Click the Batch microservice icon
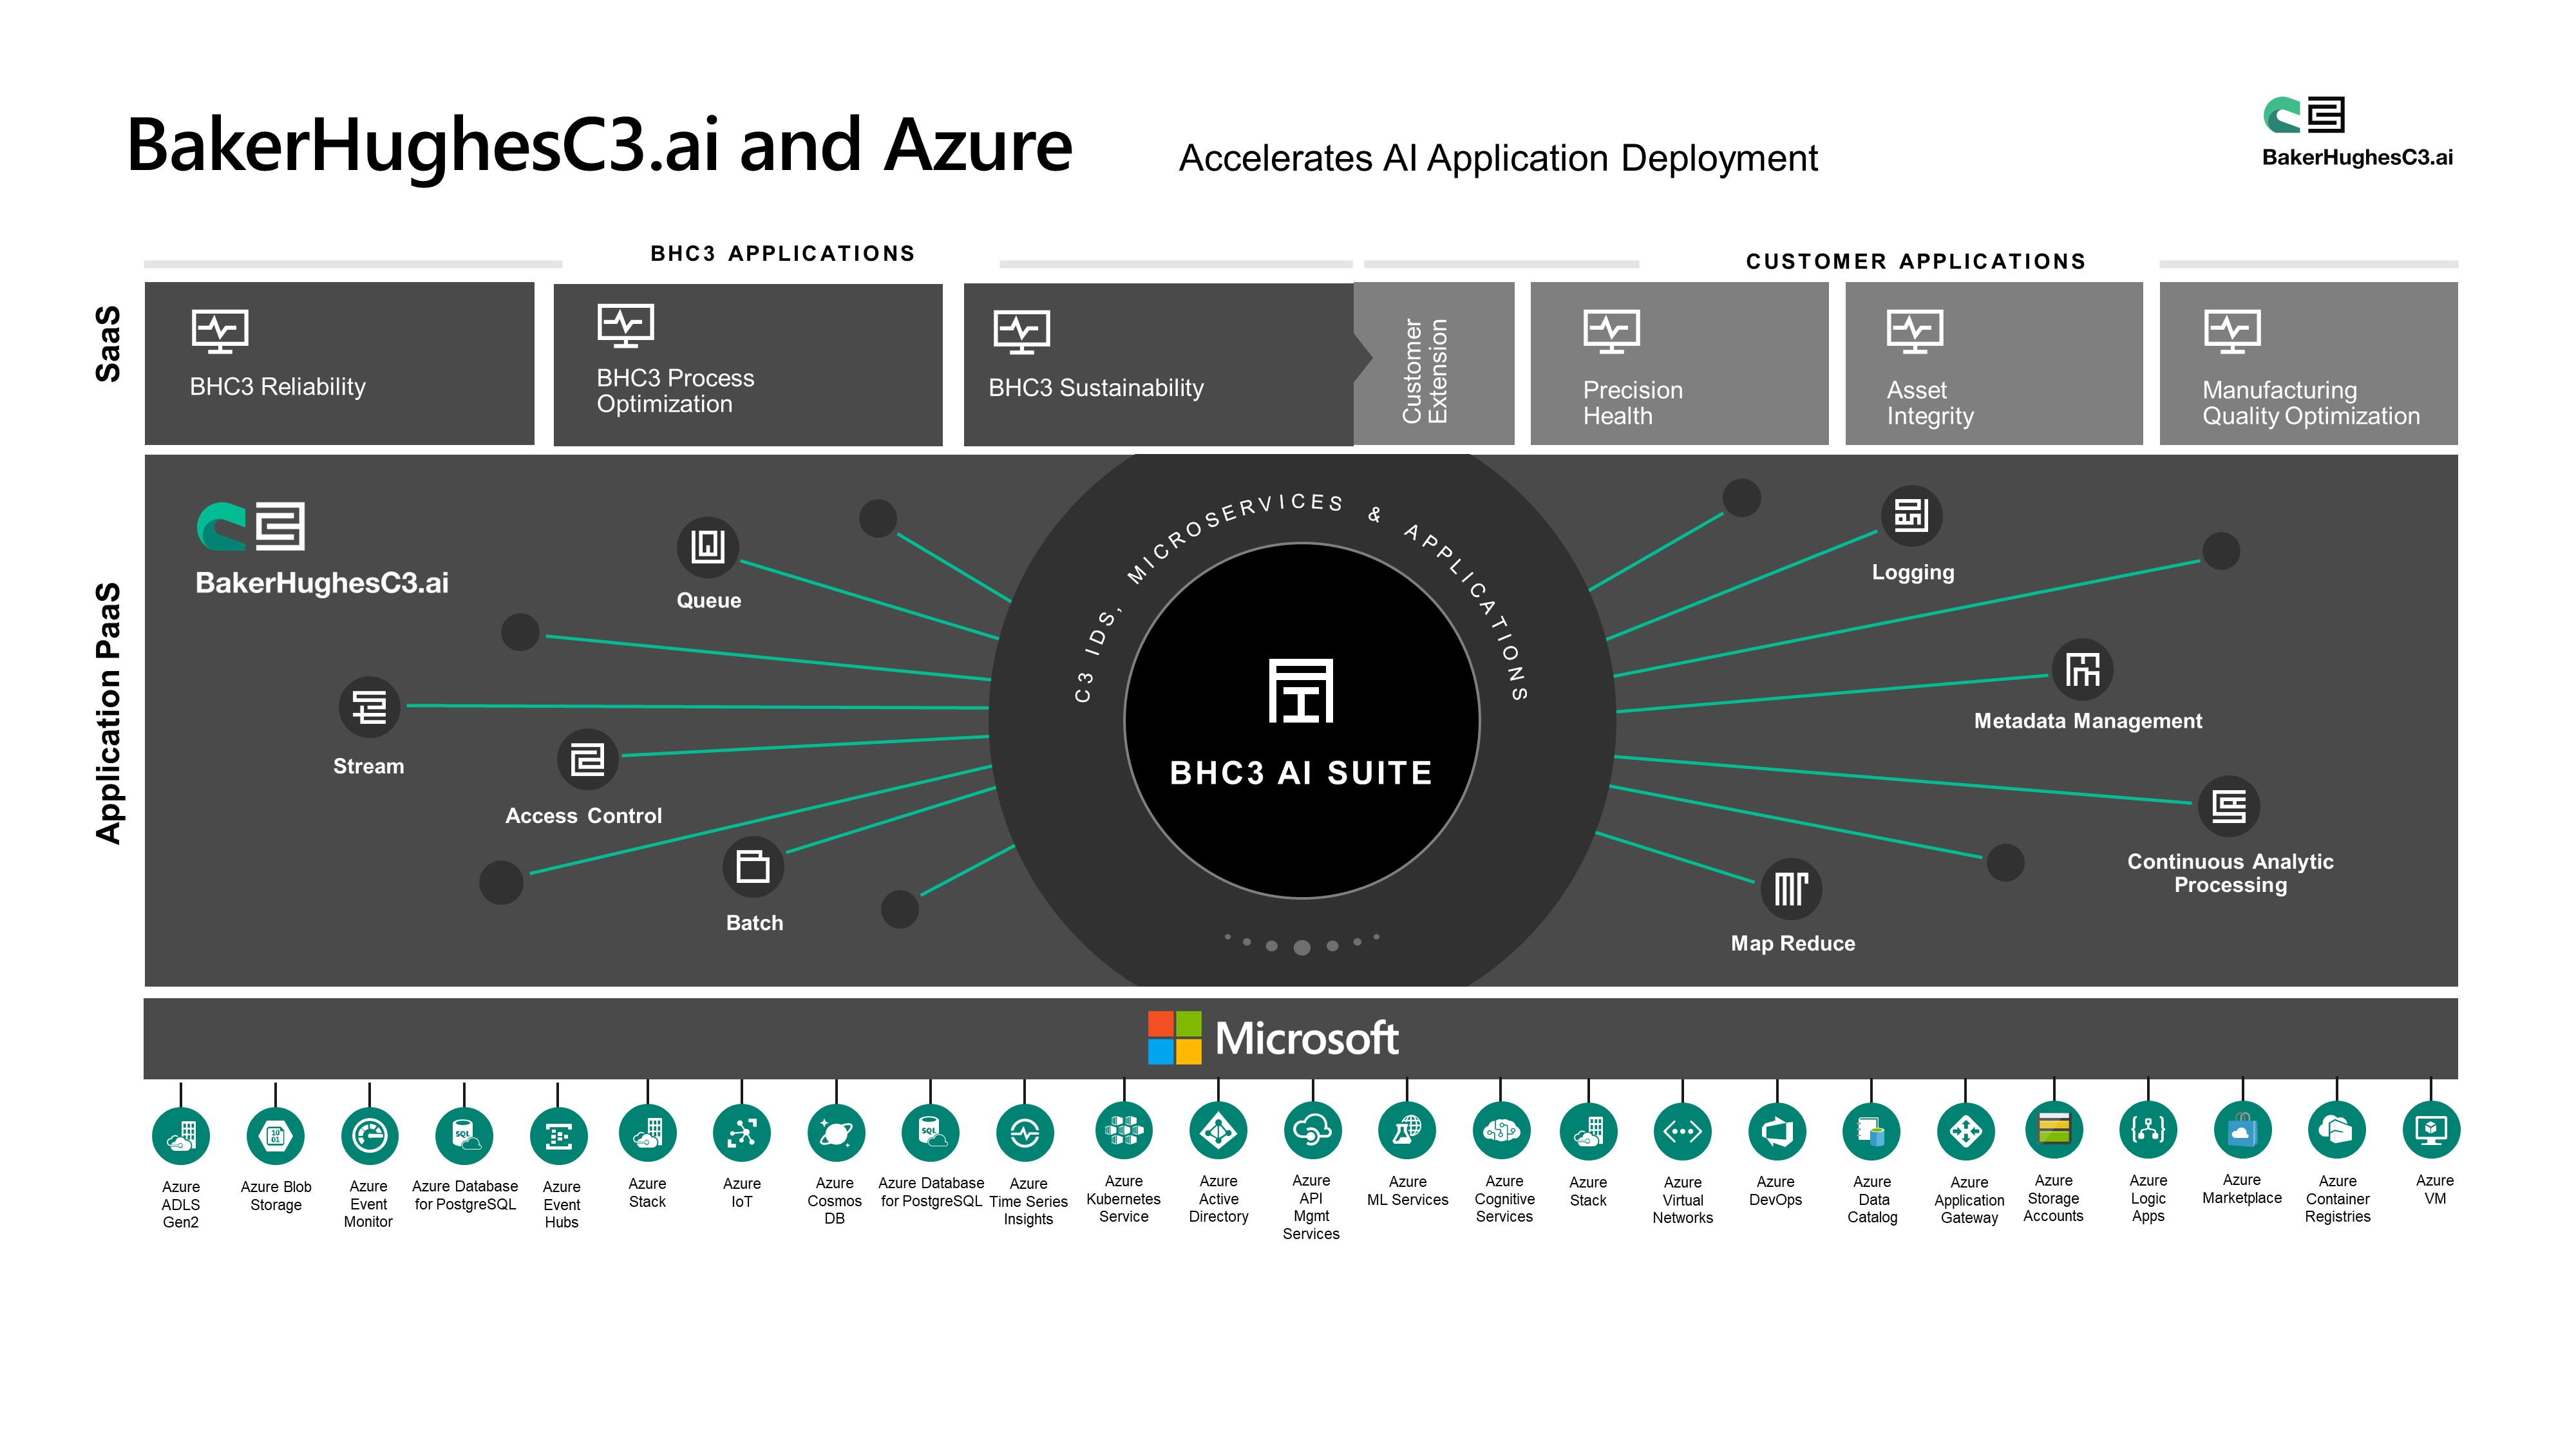Image resolution: width=2576 pixels, height=1449 pixels. pos(752,866)
